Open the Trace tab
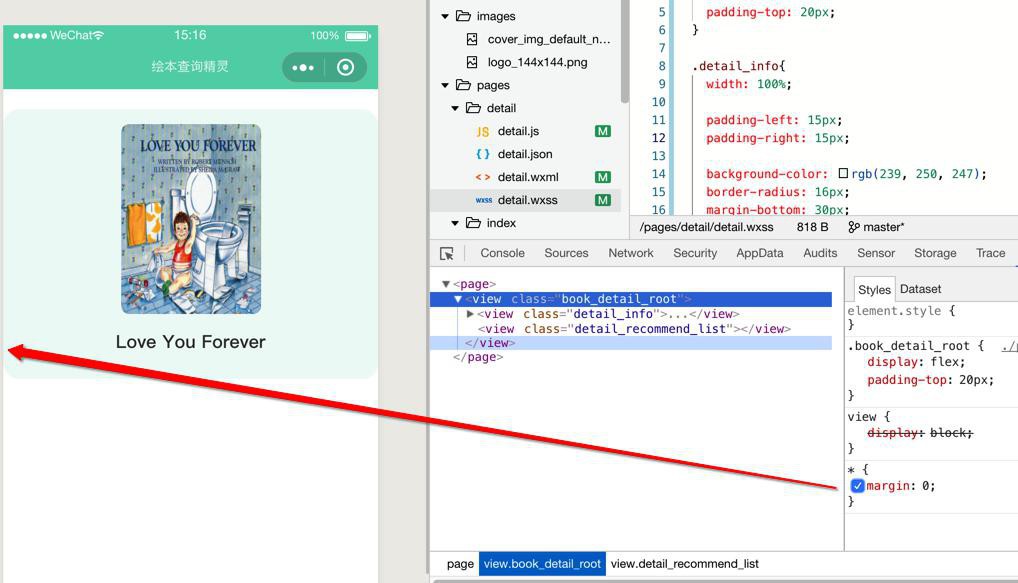1018x583 pixels. (990, 253)
